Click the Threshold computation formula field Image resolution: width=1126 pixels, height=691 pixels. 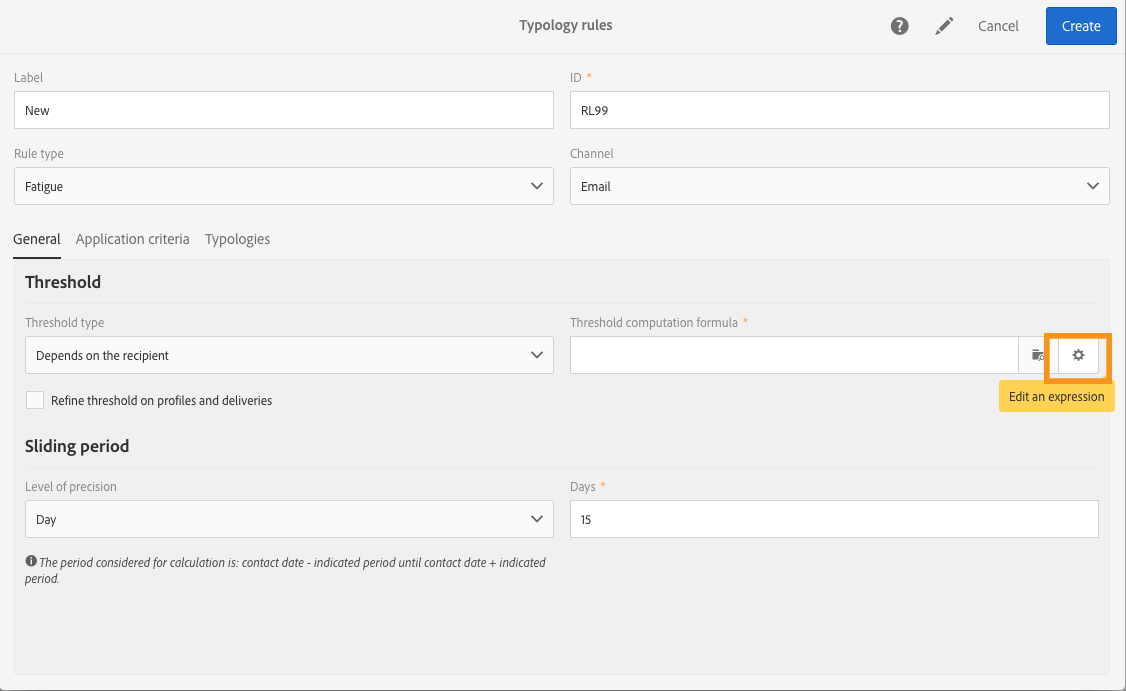(794, 355)
